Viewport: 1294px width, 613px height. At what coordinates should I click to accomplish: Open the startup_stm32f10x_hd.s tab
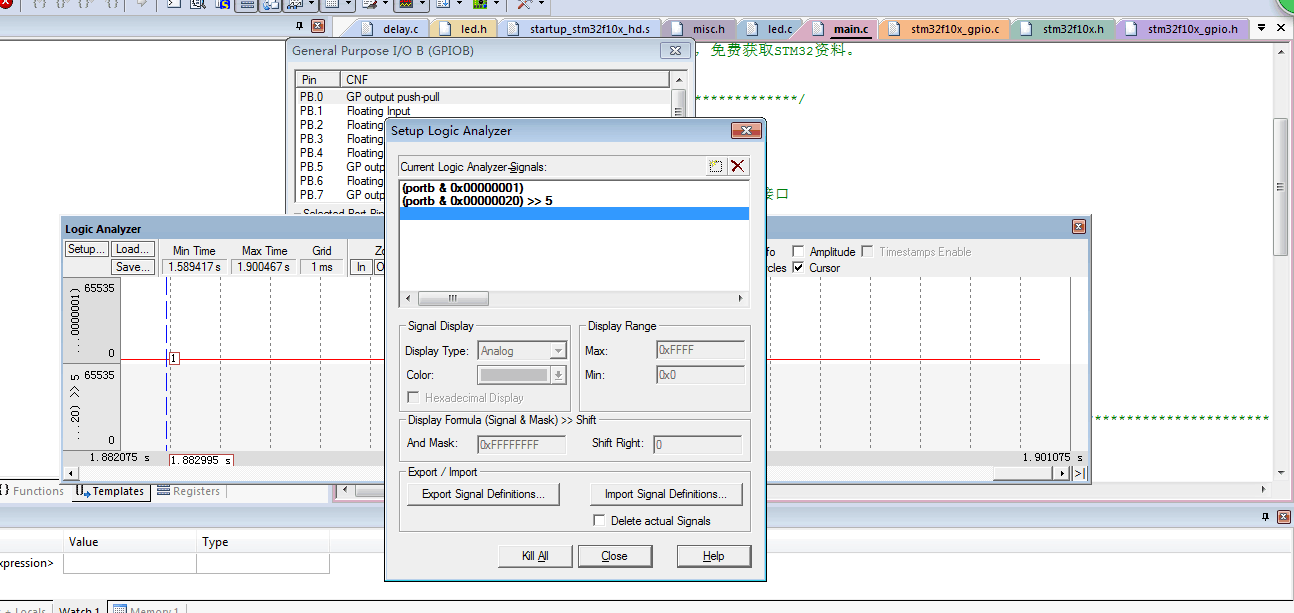[580, 29]
